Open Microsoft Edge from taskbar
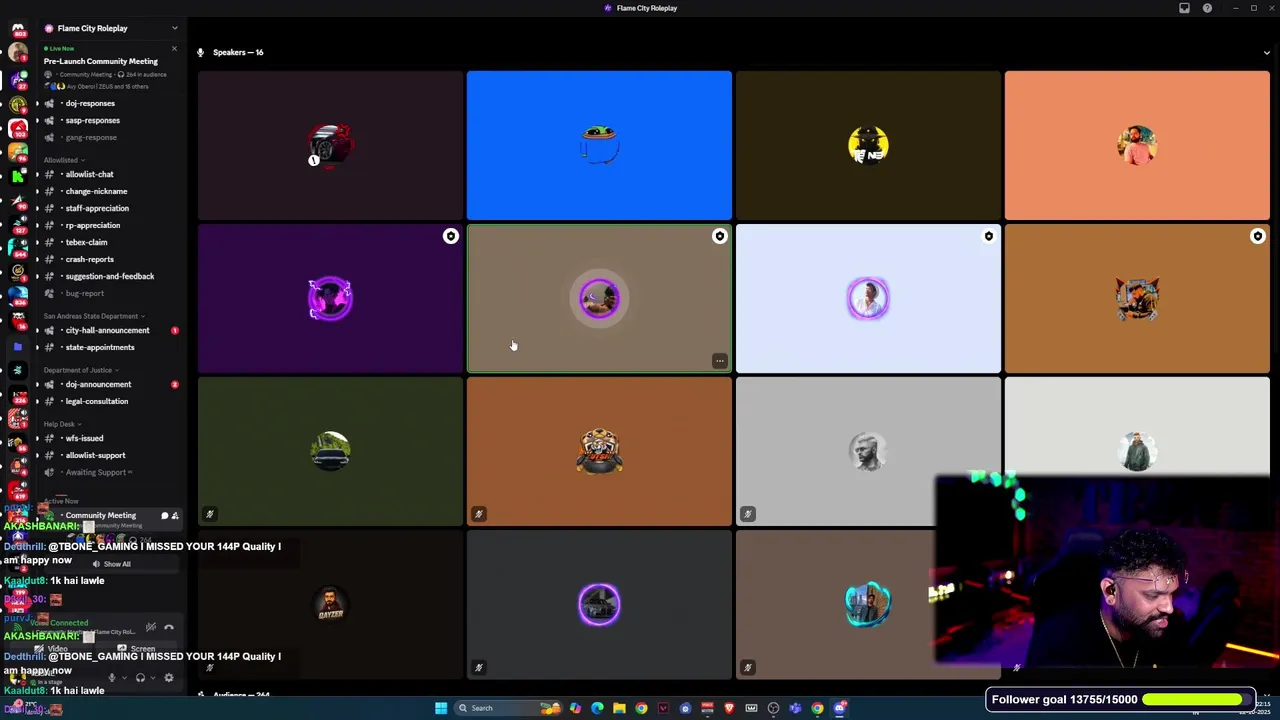 click(x=597, y=708)
